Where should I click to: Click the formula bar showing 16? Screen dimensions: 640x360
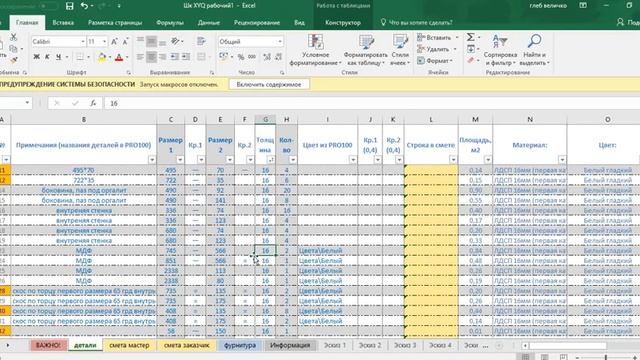tap(371, 103)
